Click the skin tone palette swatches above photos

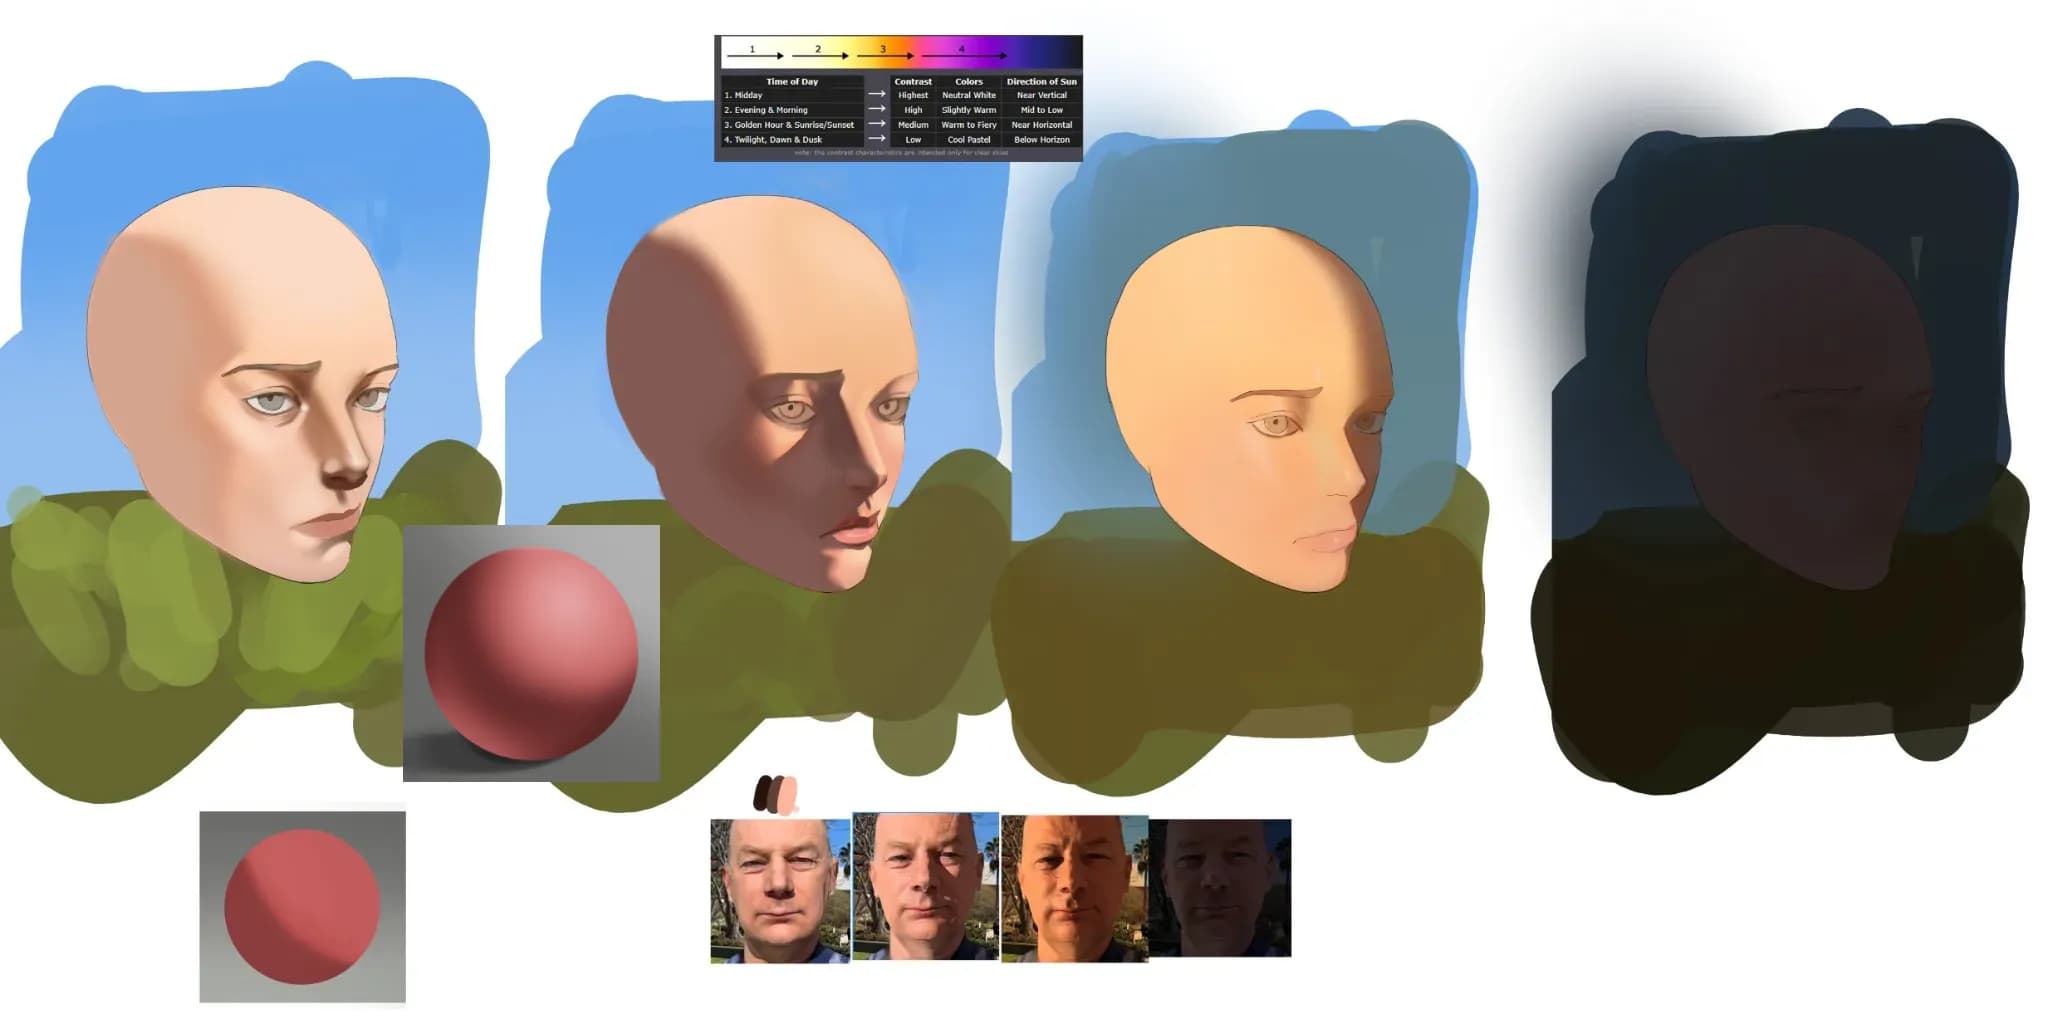click(776, 794)
